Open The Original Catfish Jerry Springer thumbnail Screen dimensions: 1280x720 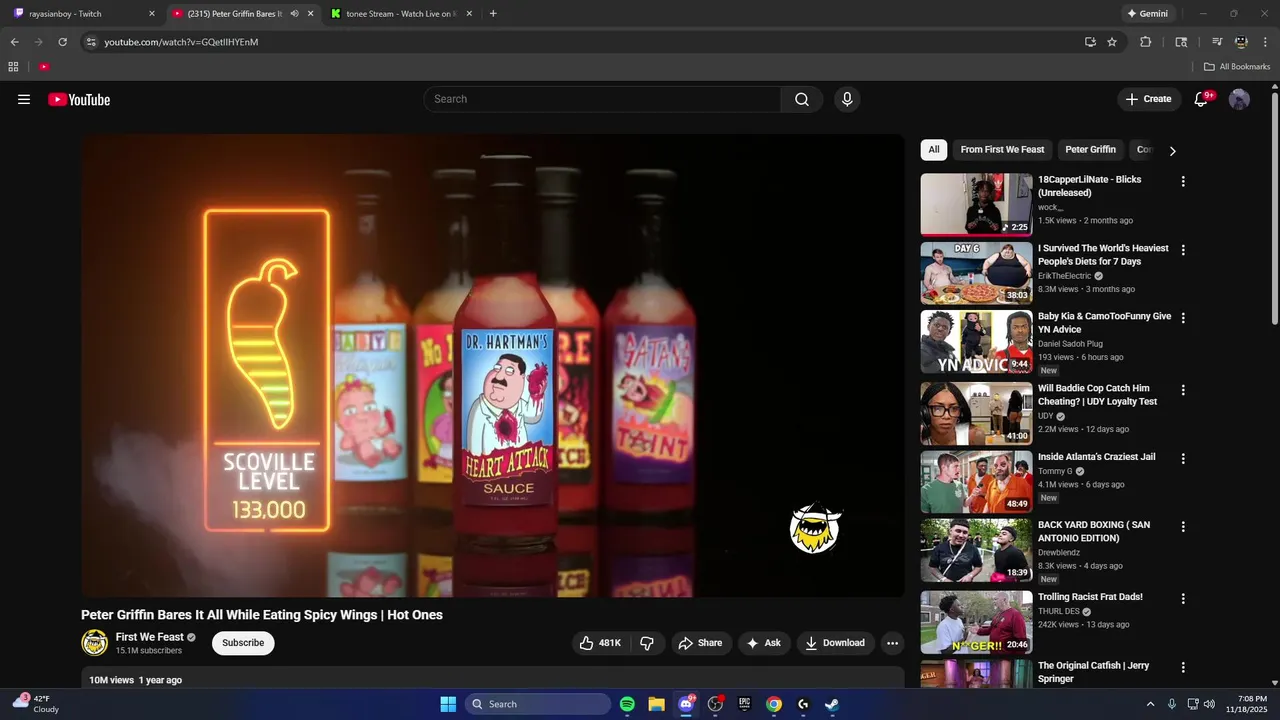click(976, 674)
